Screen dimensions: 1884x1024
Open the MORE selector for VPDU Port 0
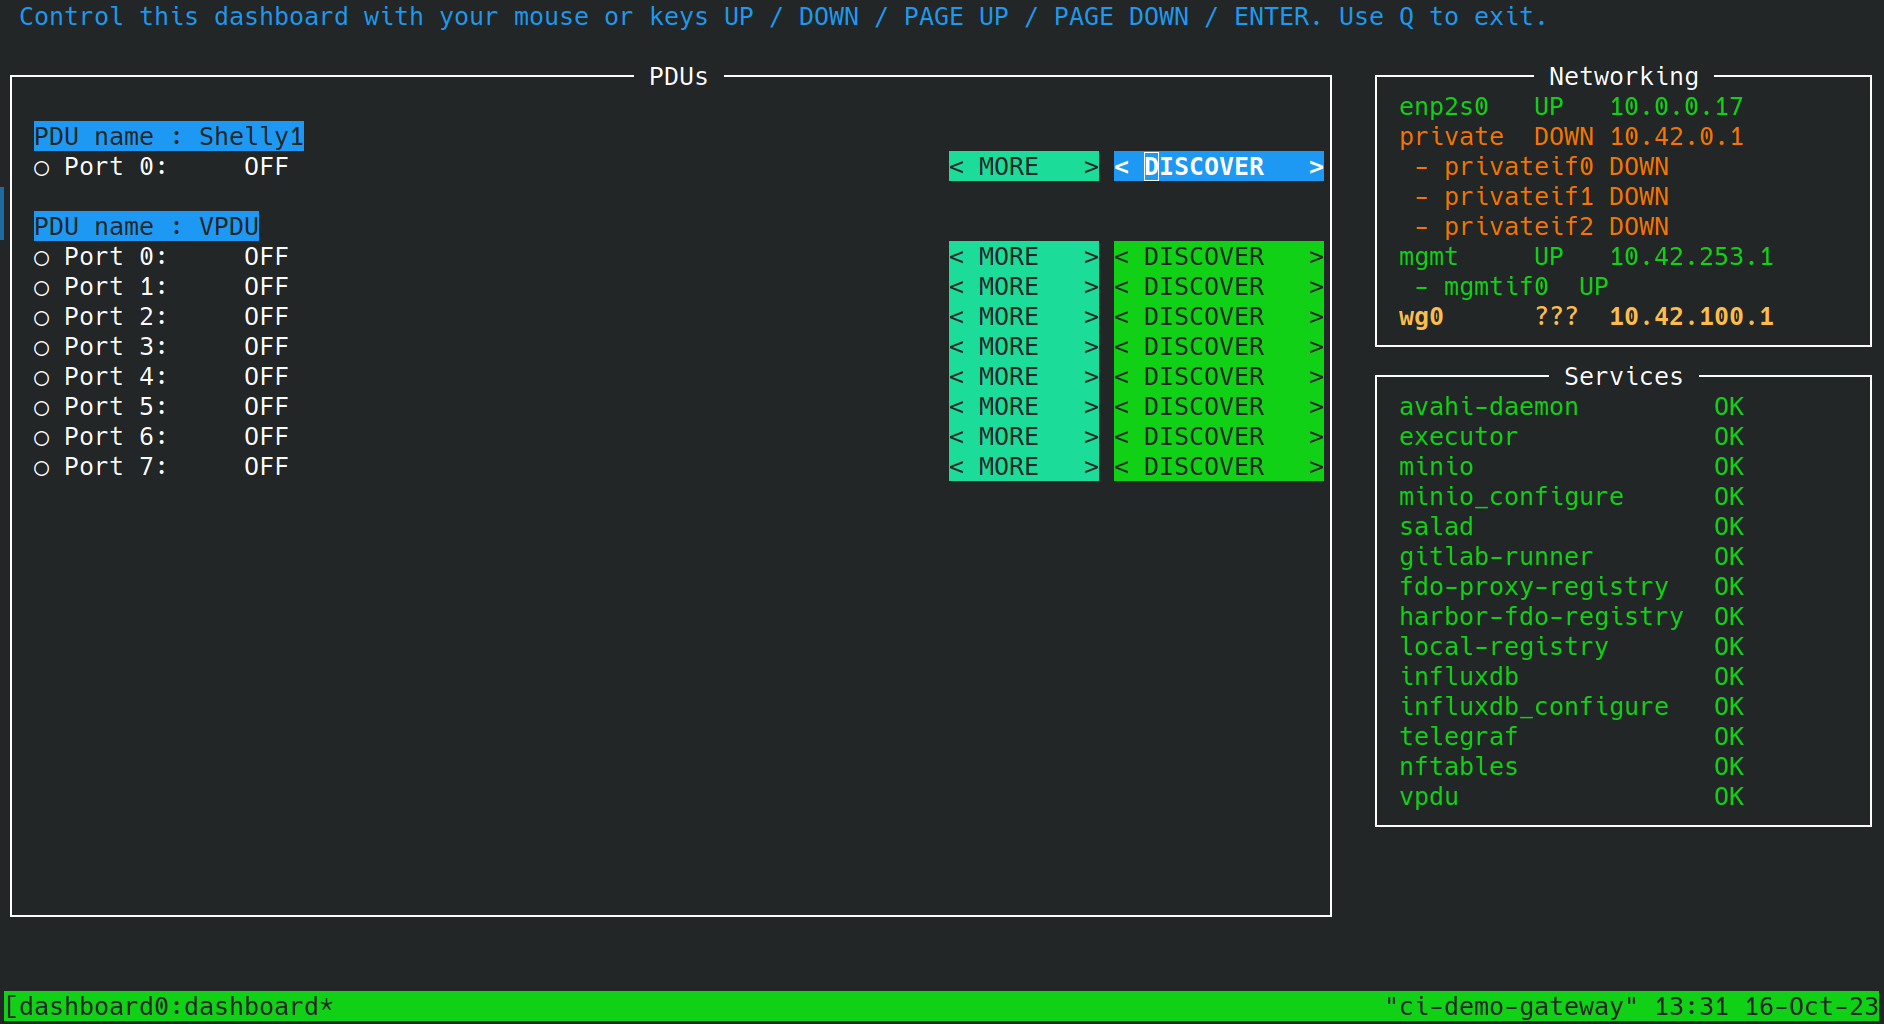point(1022,256)
